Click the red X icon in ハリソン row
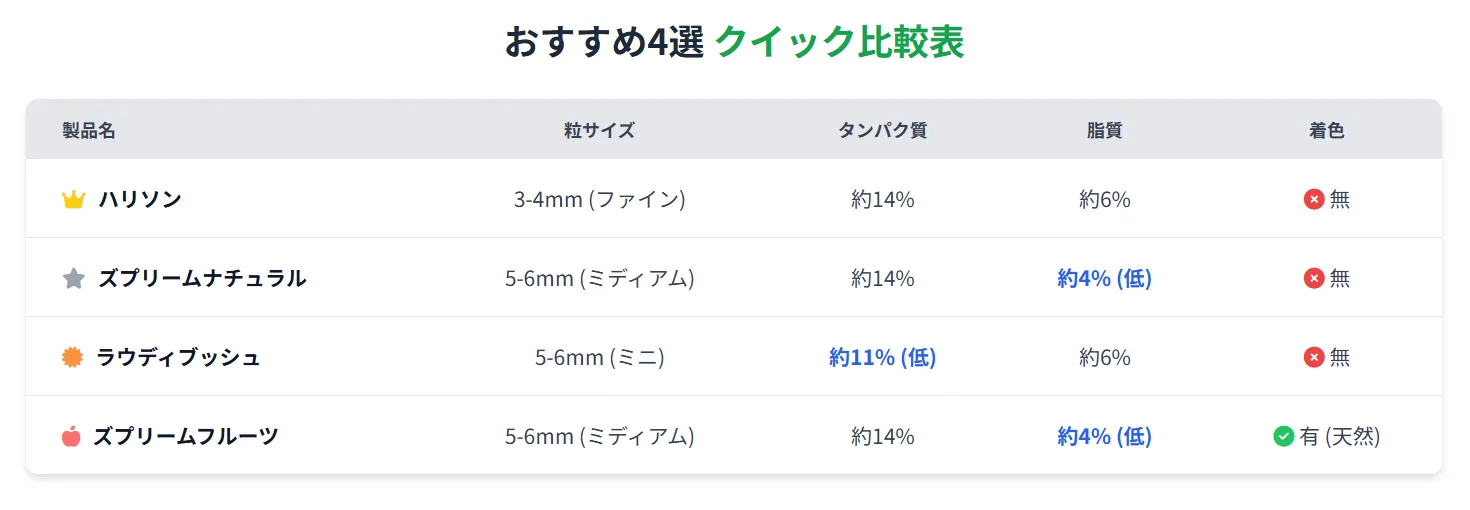Image resolution: width=1470 pixels, height=510 pixels. (x=1314, y=200)
